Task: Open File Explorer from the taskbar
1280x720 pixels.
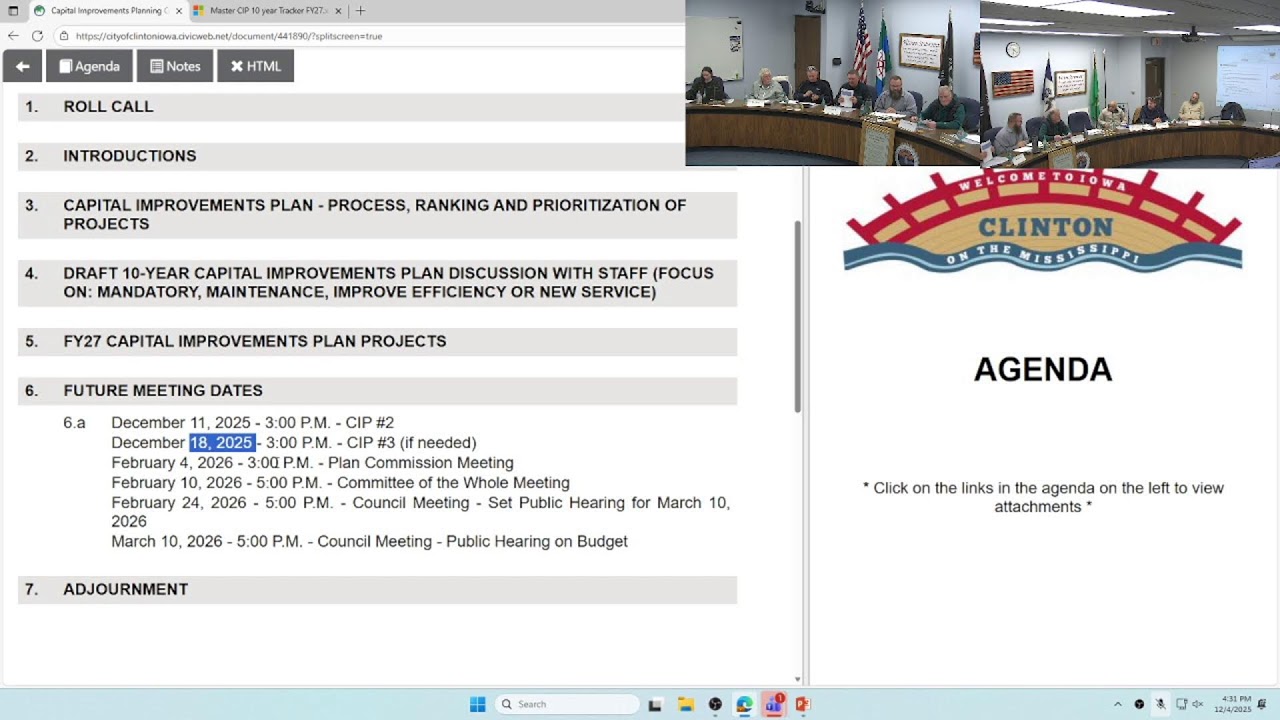Action: click(686, 704)
